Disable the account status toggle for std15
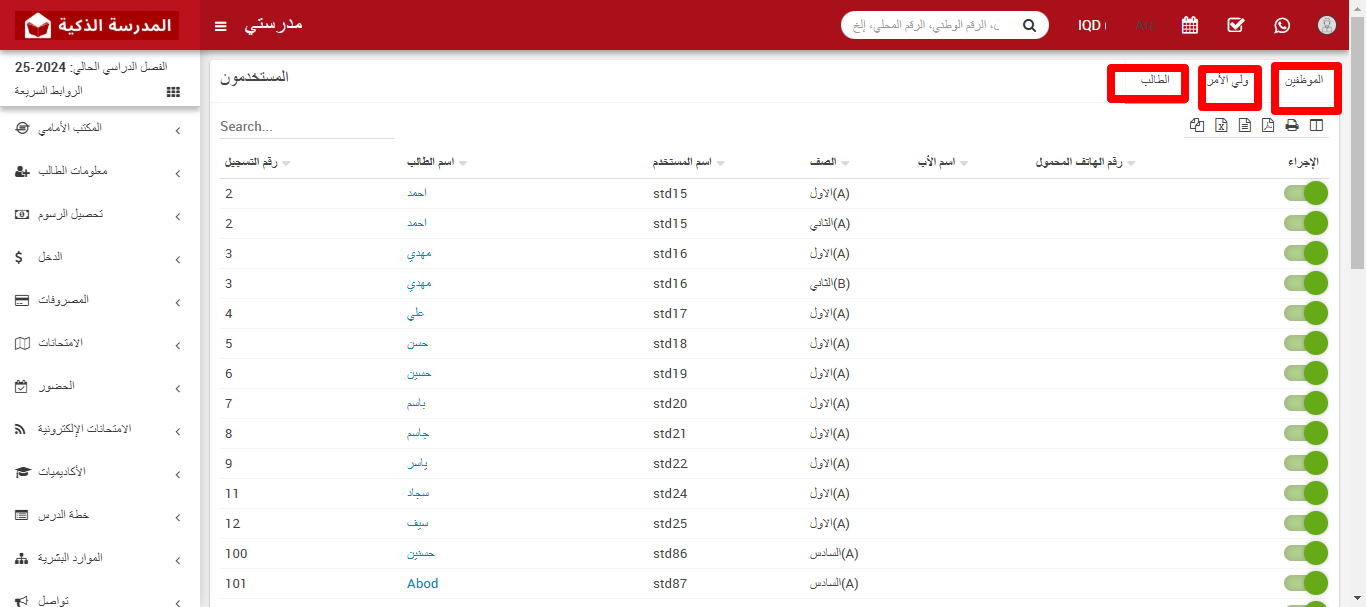1366x607 pixels. (1306, 193)
